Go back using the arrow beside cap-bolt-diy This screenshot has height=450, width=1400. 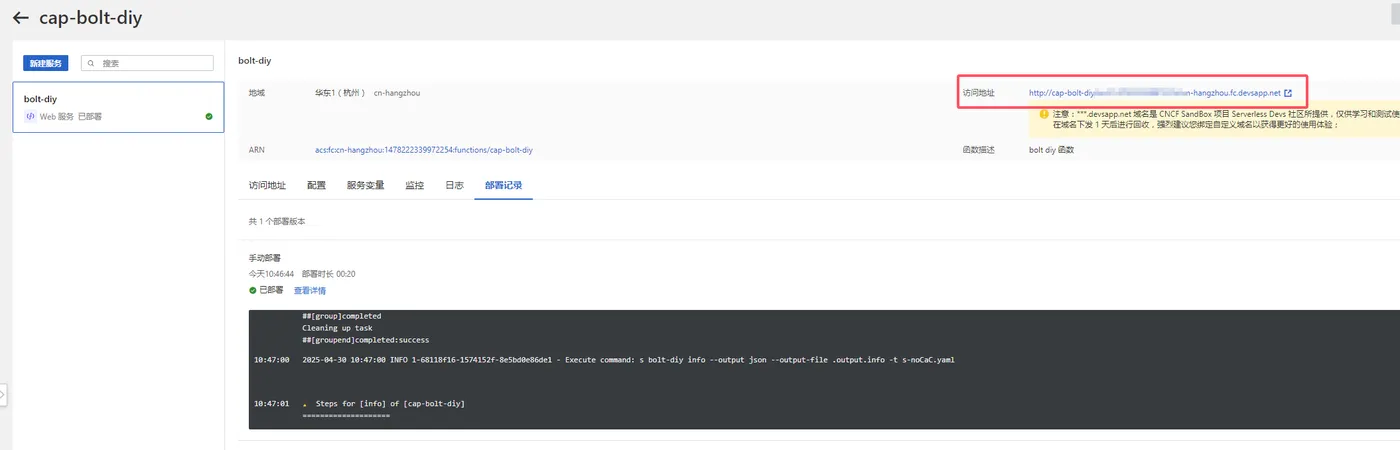[20, 18]
